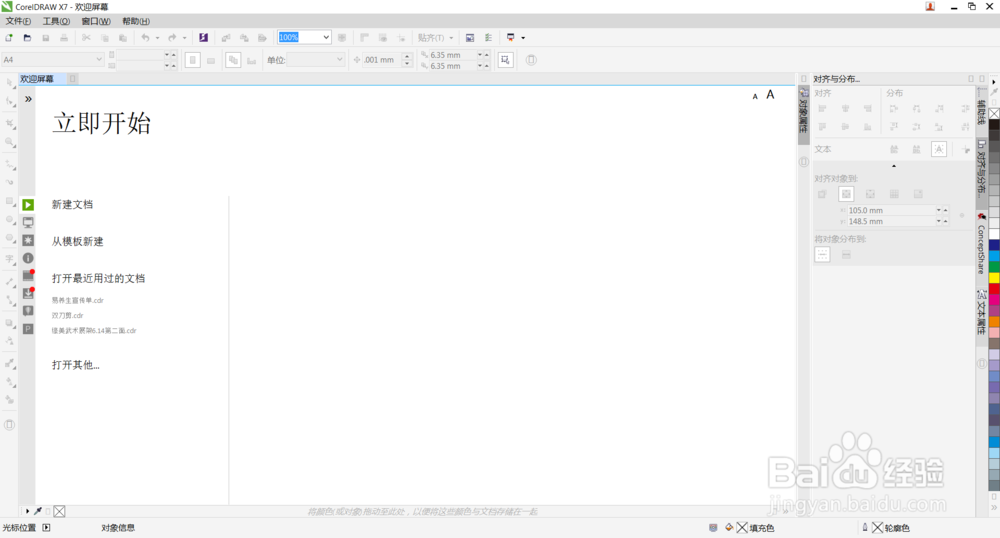Viewport: 1000px width, 538px height.
Task: Switch to the ConceptShare docker tab
Action: pyautogui.click(x=981, y=247)
